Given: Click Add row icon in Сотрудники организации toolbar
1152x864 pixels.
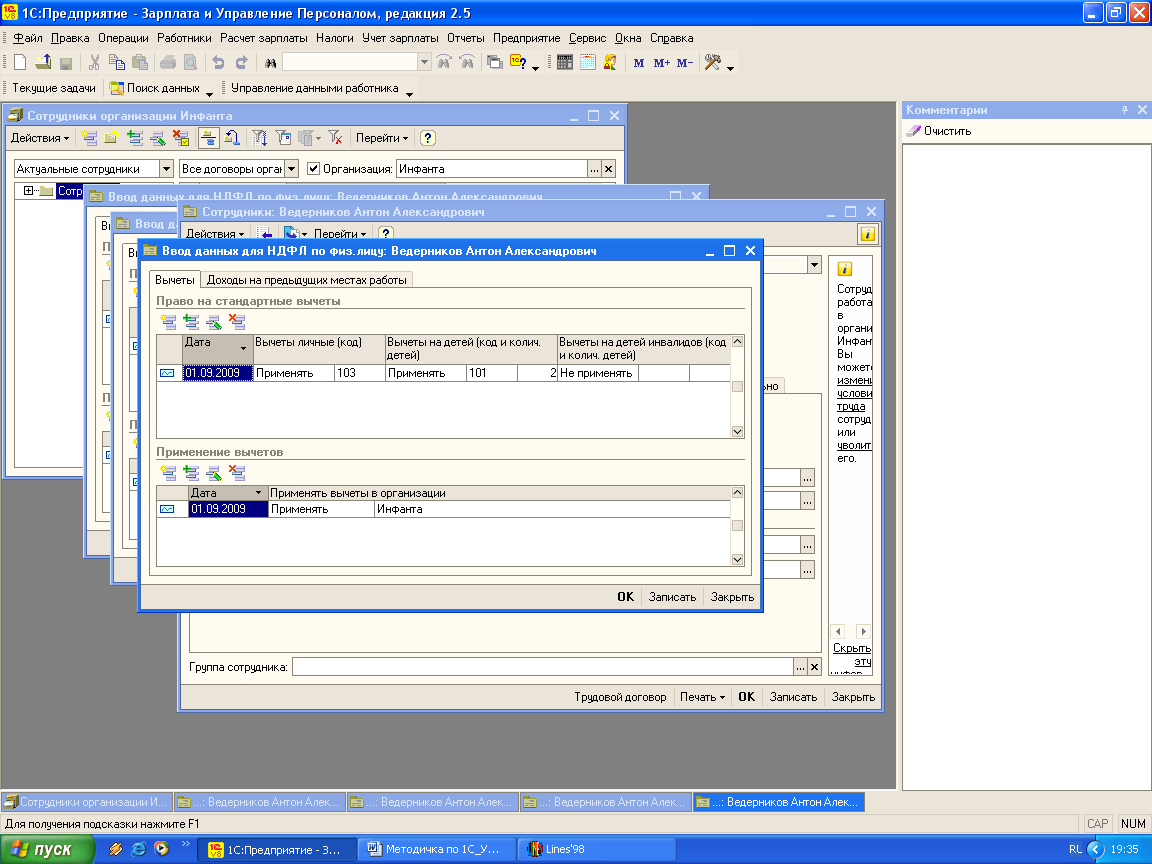Looking at the screenshot, I should [x=90, y=137].
